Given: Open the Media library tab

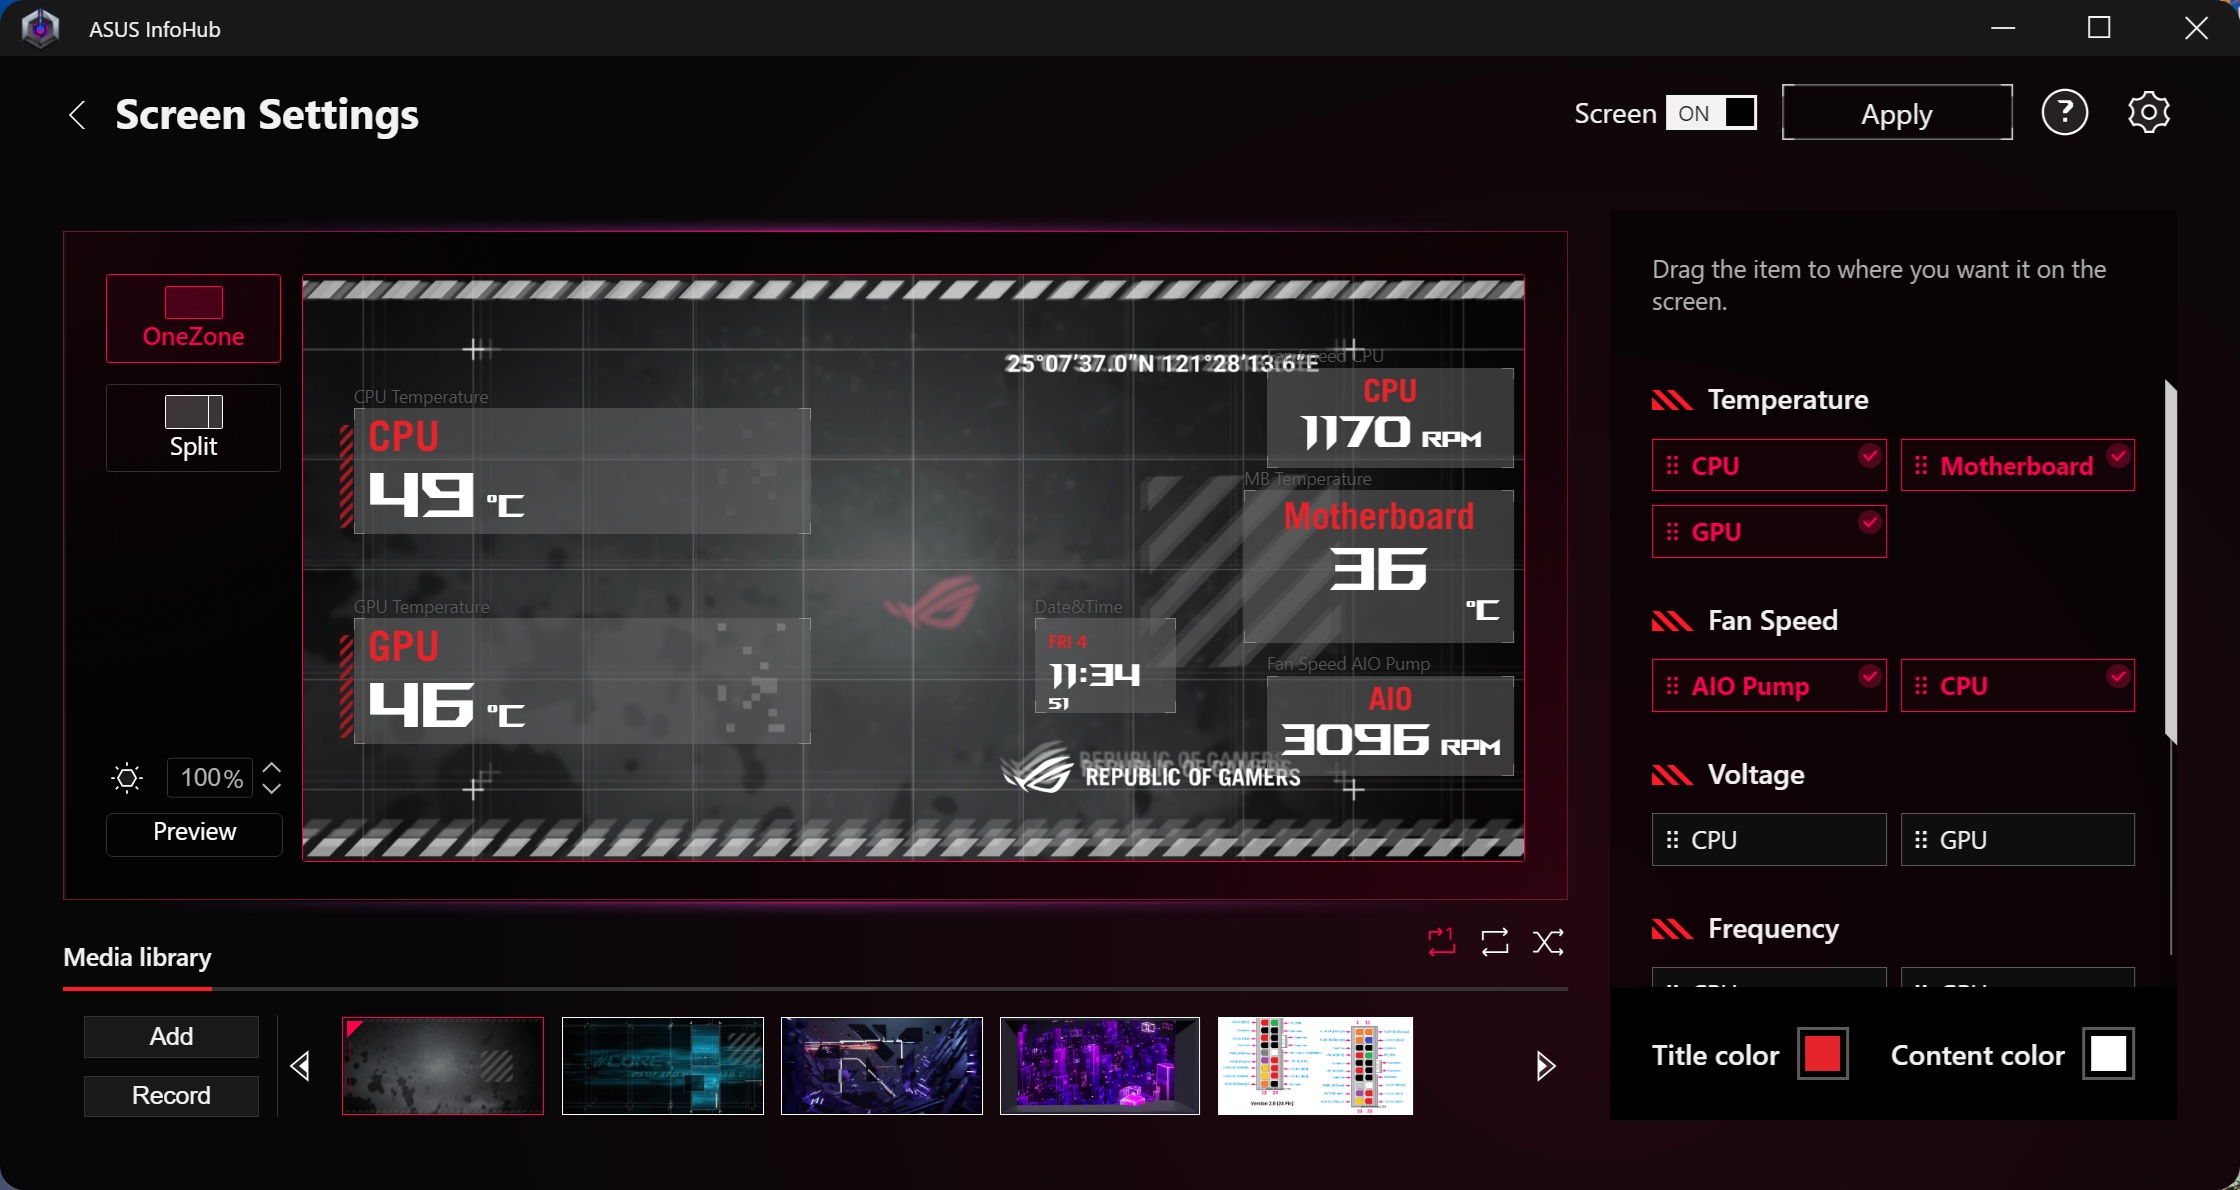Looking at the screenshot, I should 137,958.
